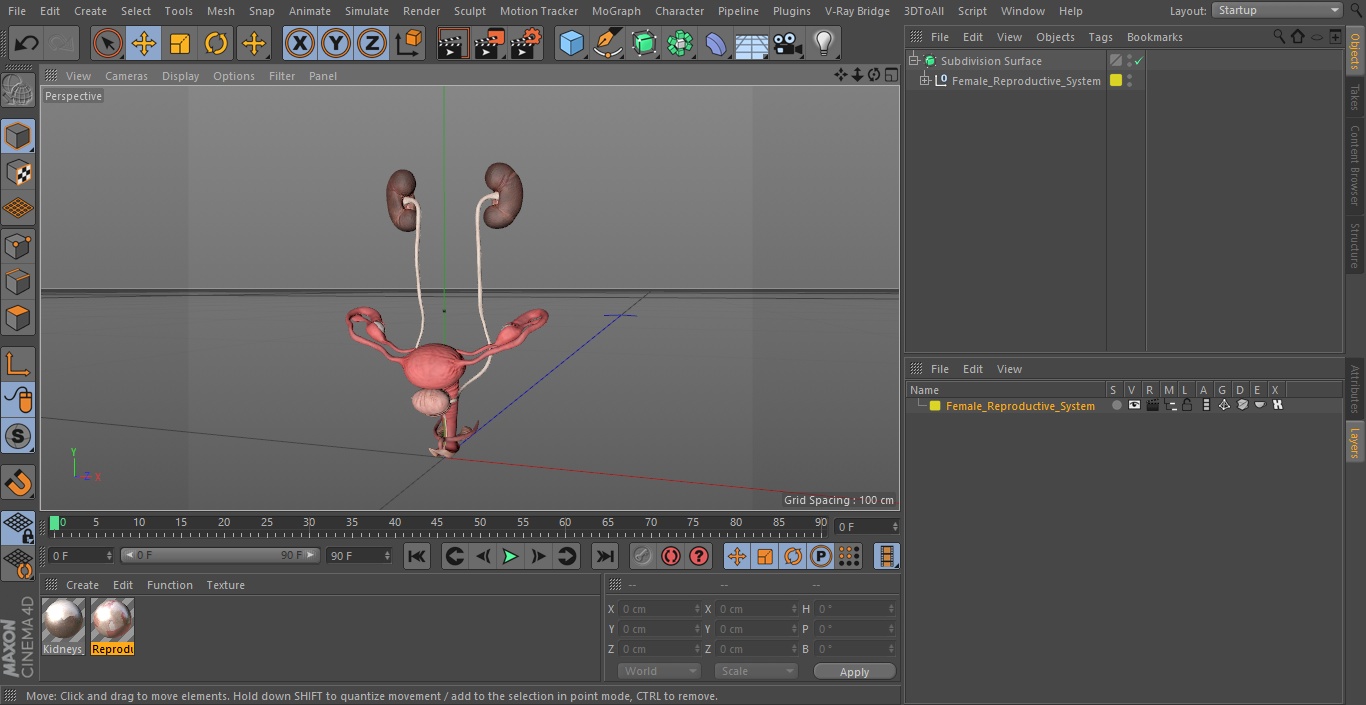The width and height of the screenshot is (1366, 705).
Task: Toggle Z axis lock
Action: pyautogui.click(x=372, y=43)
